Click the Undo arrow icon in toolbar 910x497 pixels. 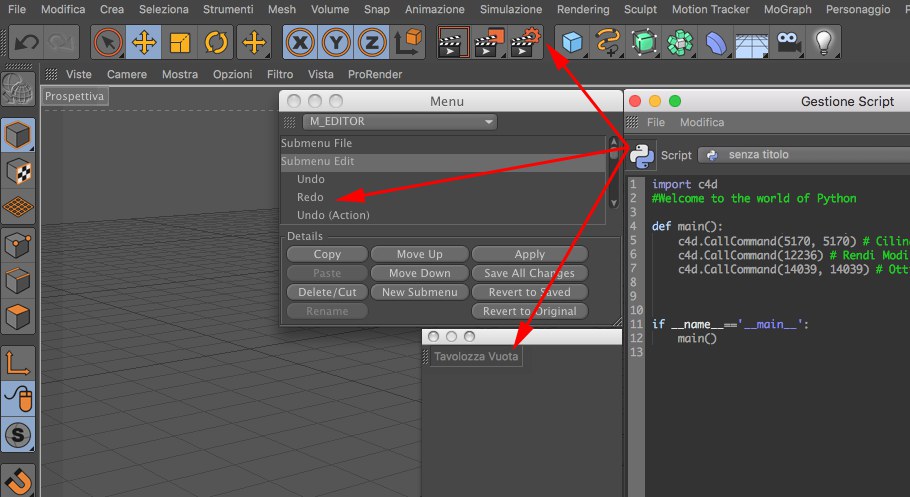[x=26, y=42]
